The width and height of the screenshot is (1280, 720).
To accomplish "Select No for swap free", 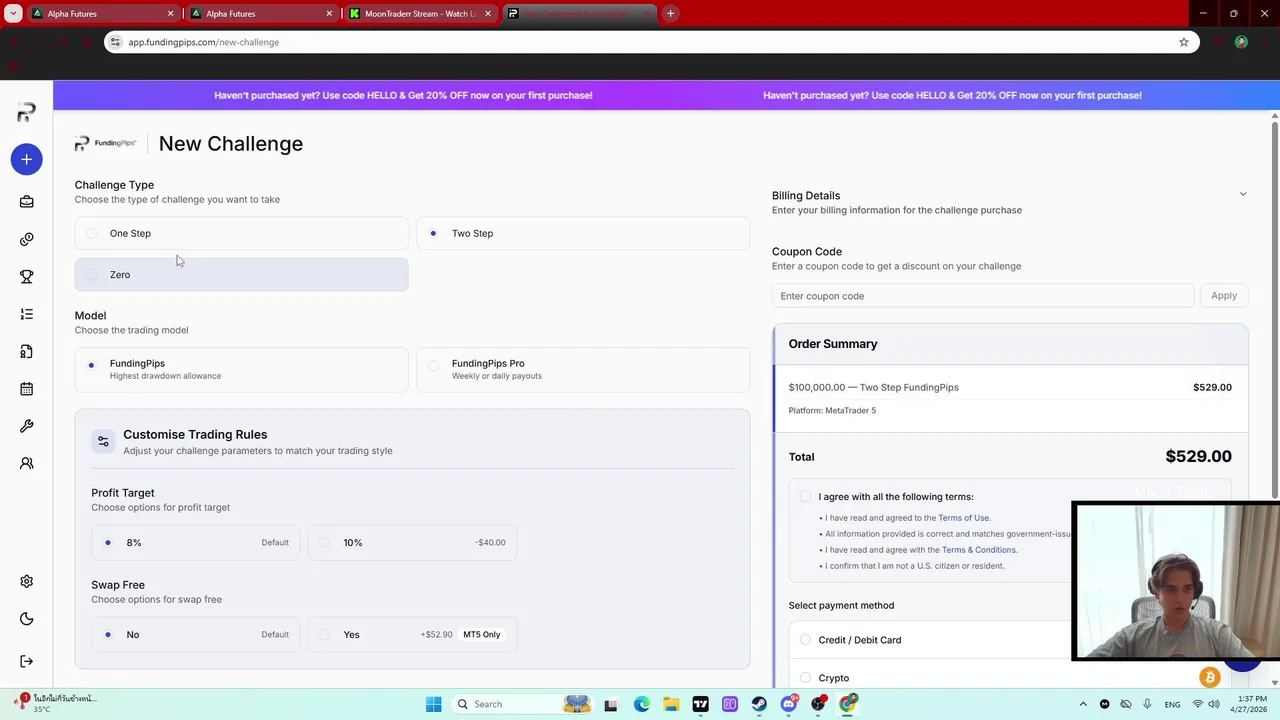I will (x=195, y=634).
